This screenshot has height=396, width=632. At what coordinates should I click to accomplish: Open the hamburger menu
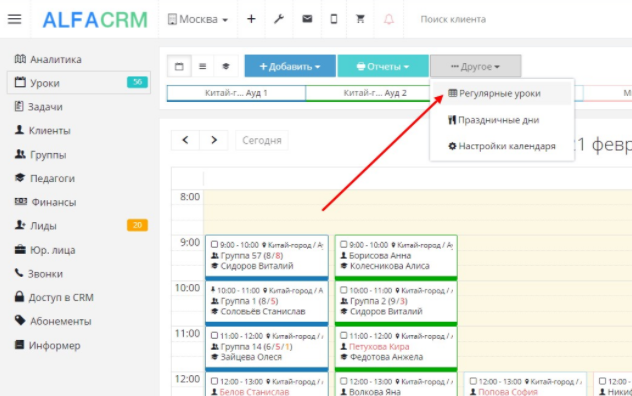[15, 19]
